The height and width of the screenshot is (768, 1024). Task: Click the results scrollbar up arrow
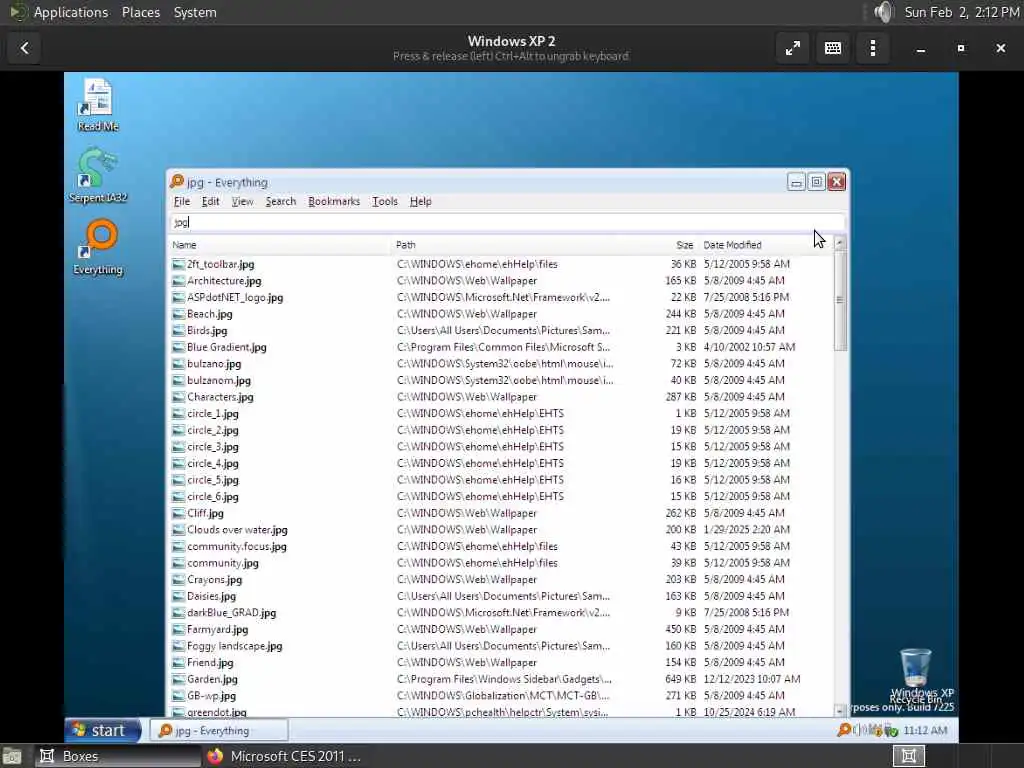coord(840,243)
